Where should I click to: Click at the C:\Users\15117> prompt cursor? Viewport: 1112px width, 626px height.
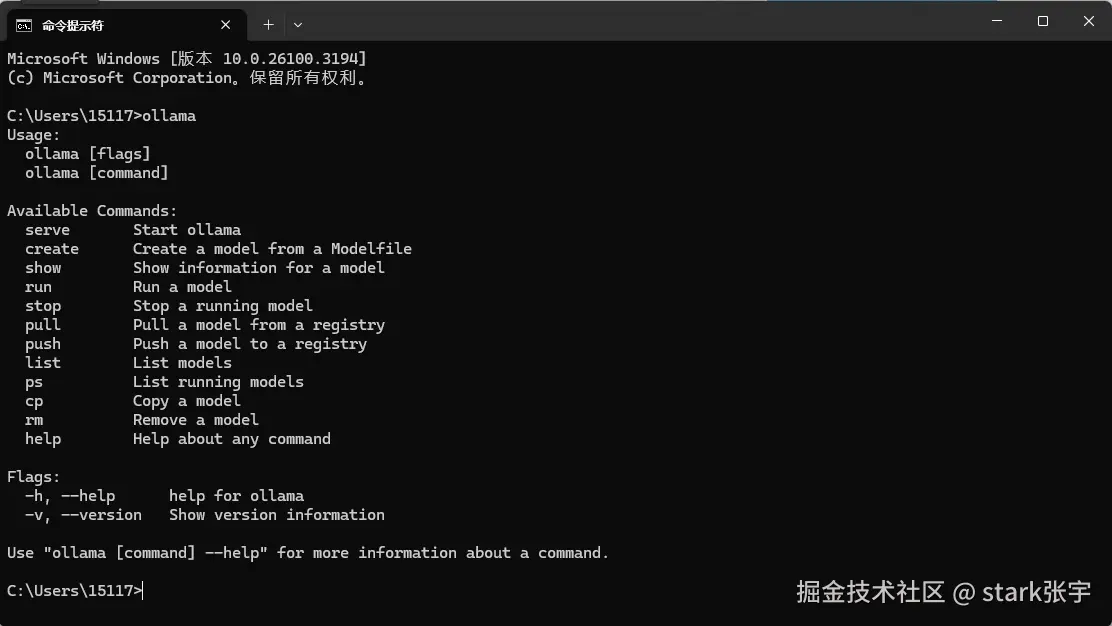point(143,591)
